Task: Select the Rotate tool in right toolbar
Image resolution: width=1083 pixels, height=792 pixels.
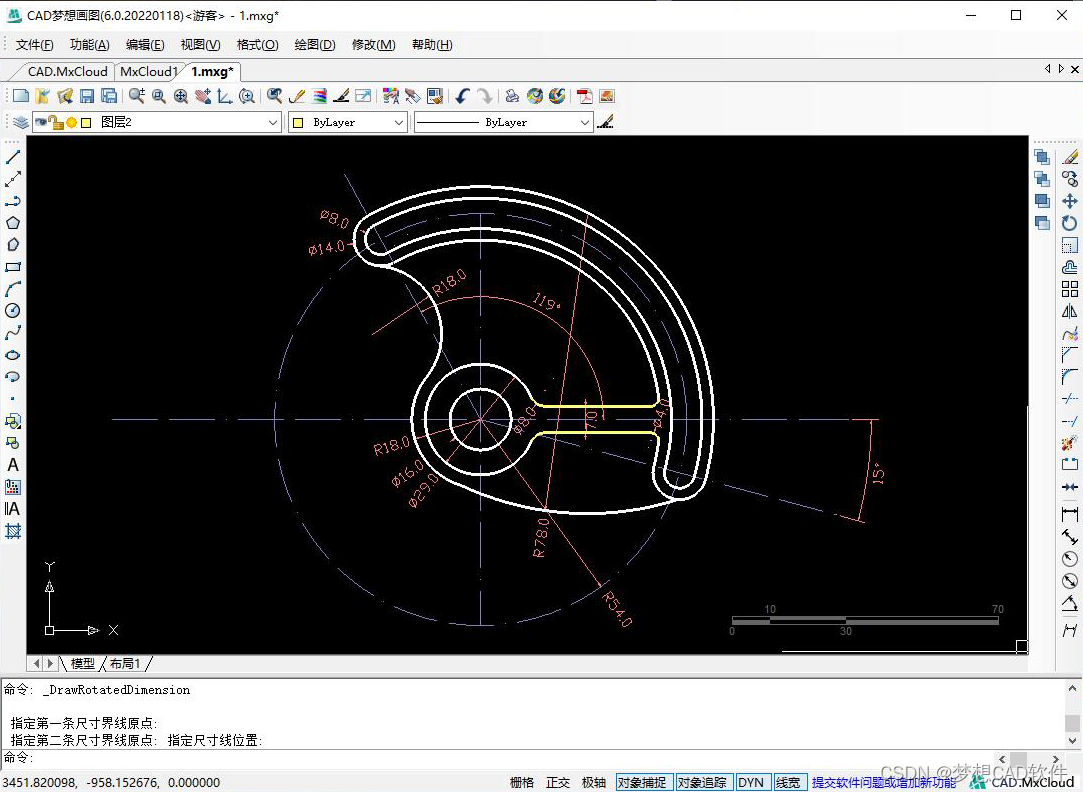Action: tap(1070, 223)
